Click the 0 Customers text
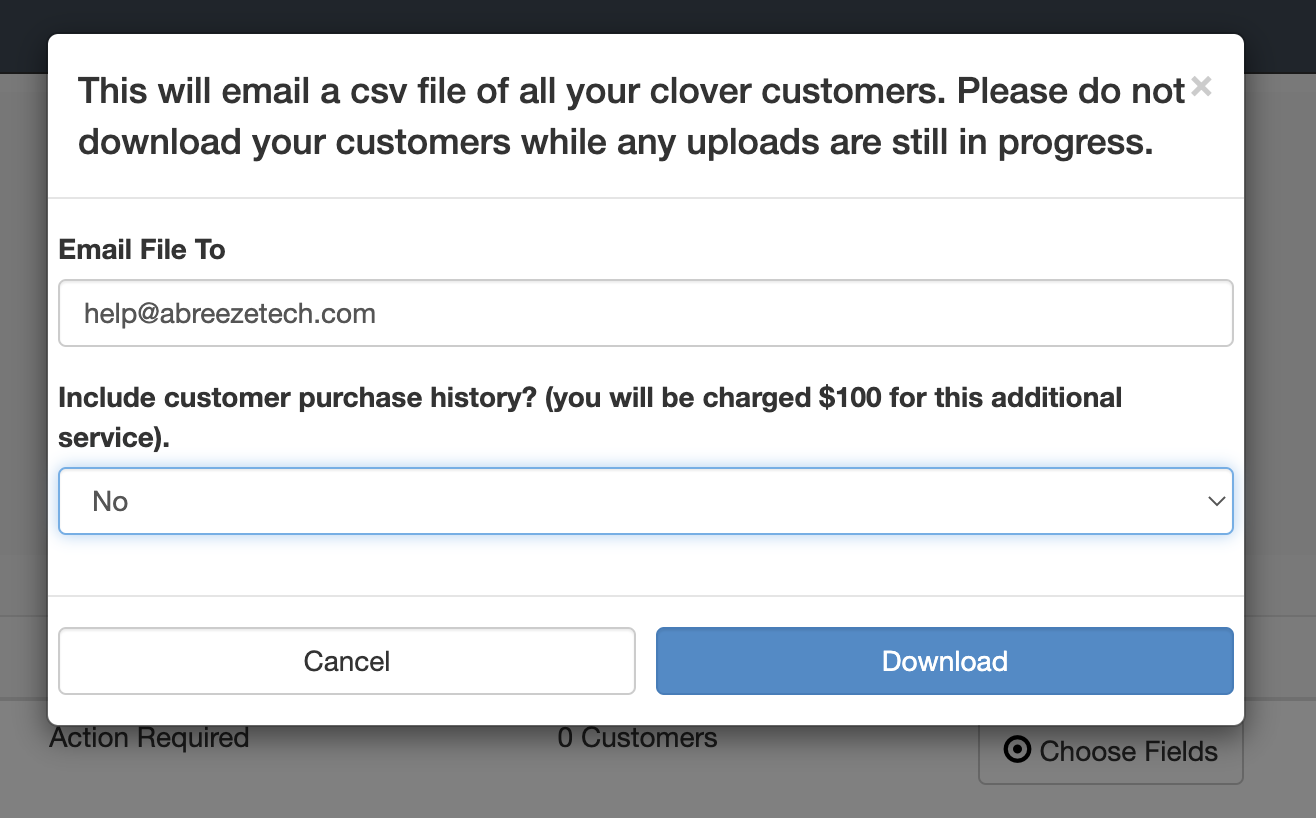The height and width of the screenshot is (818, 1316). [x=637, y=739]
